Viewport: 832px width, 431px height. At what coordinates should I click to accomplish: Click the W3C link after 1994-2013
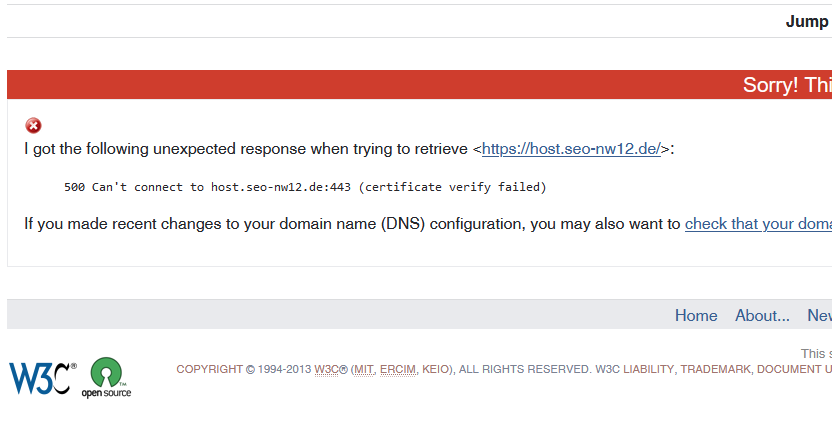[327, 369]
